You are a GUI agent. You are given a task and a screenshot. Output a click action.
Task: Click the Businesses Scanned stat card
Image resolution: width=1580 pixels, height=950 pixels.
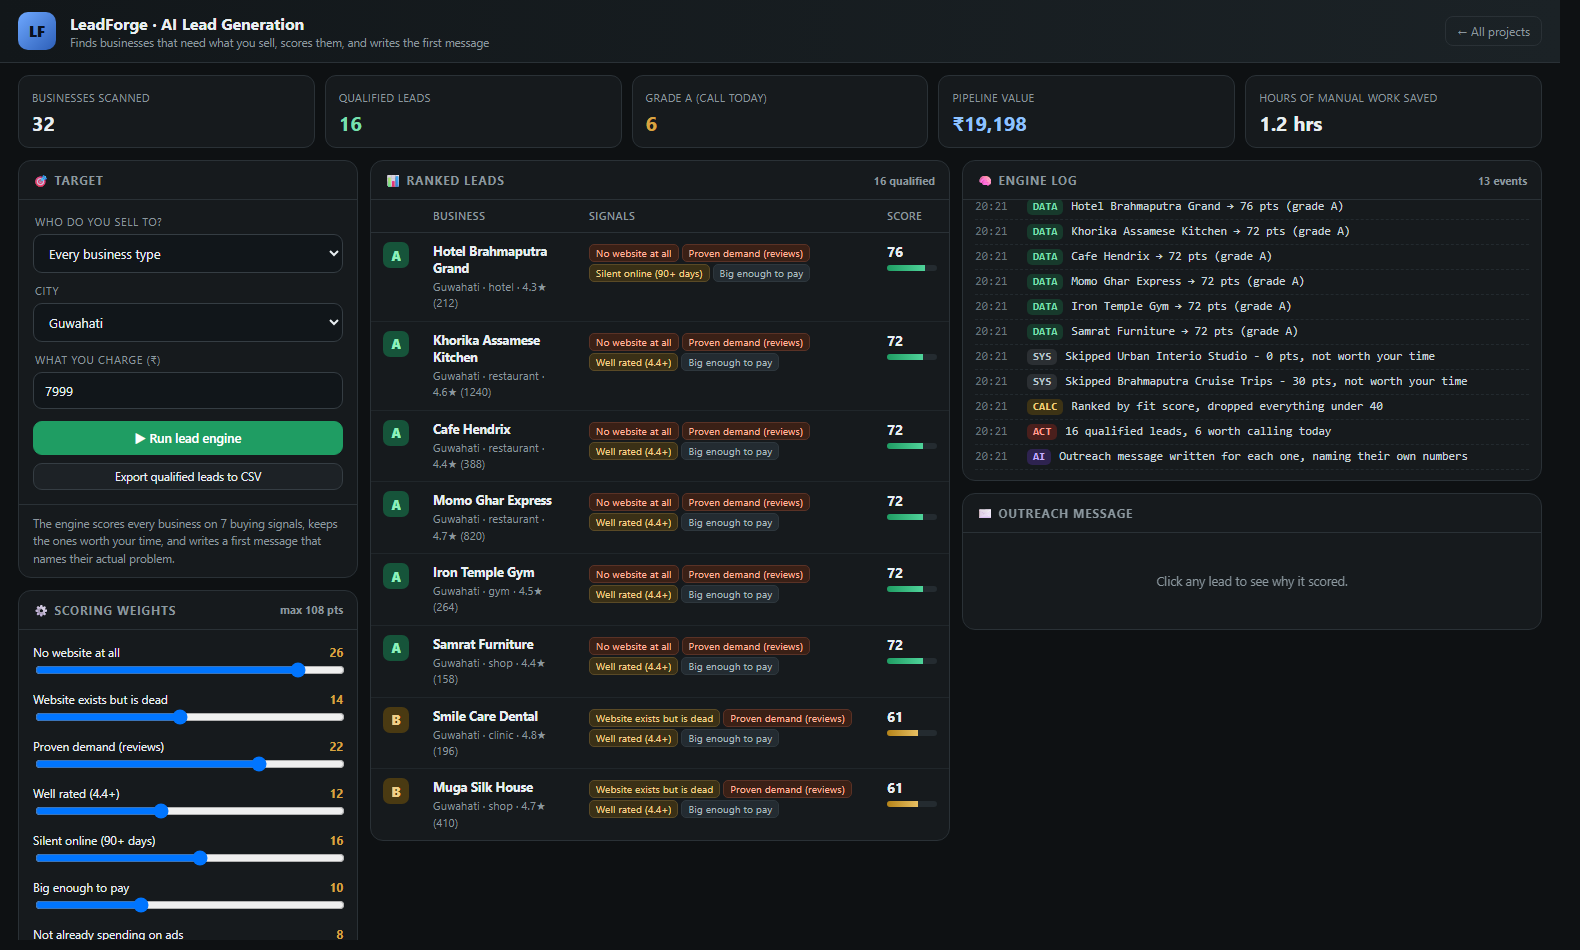[166, 112]
